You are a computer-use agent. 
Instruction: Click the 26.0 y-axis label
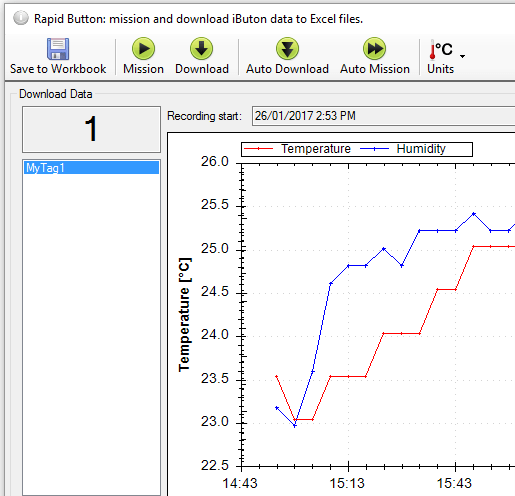pos(215,162)
